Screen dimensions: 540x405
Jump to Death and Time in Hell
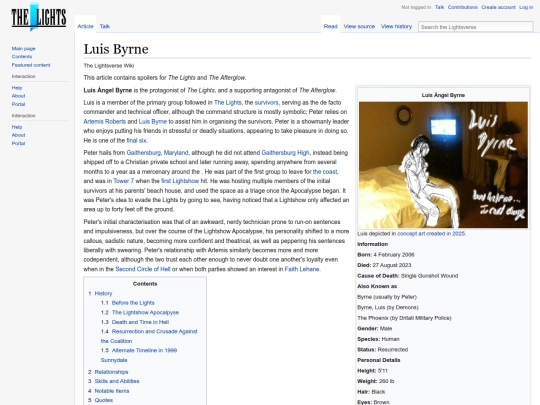pyautogui.click(x=140, y=322)
